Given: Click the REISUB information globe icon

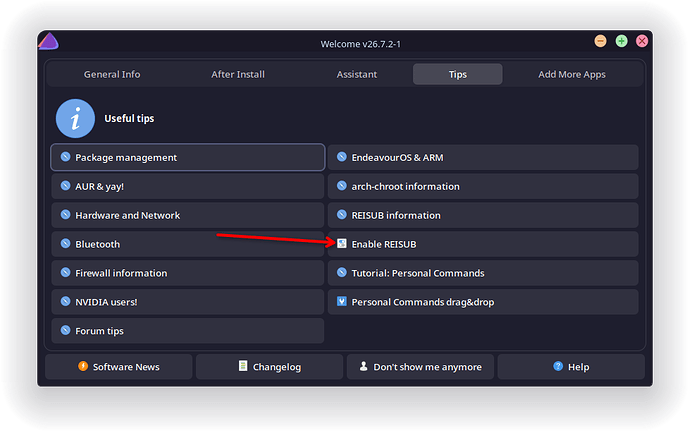Looking at the screenshot, I should pos(342,214).
